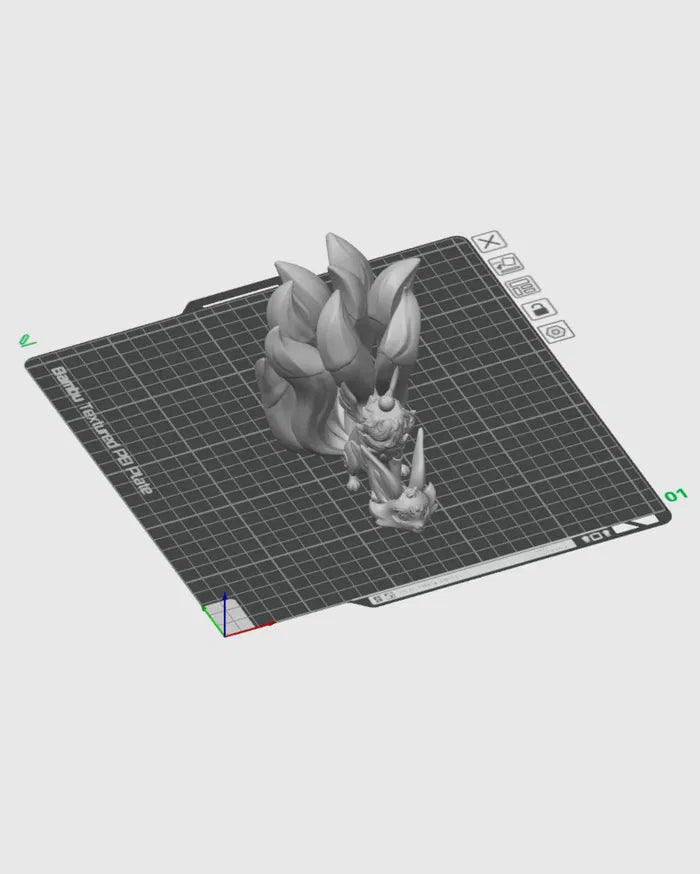Select the green plate number 01 label
The height and width of the screenshot is (874, 700).
676,495
